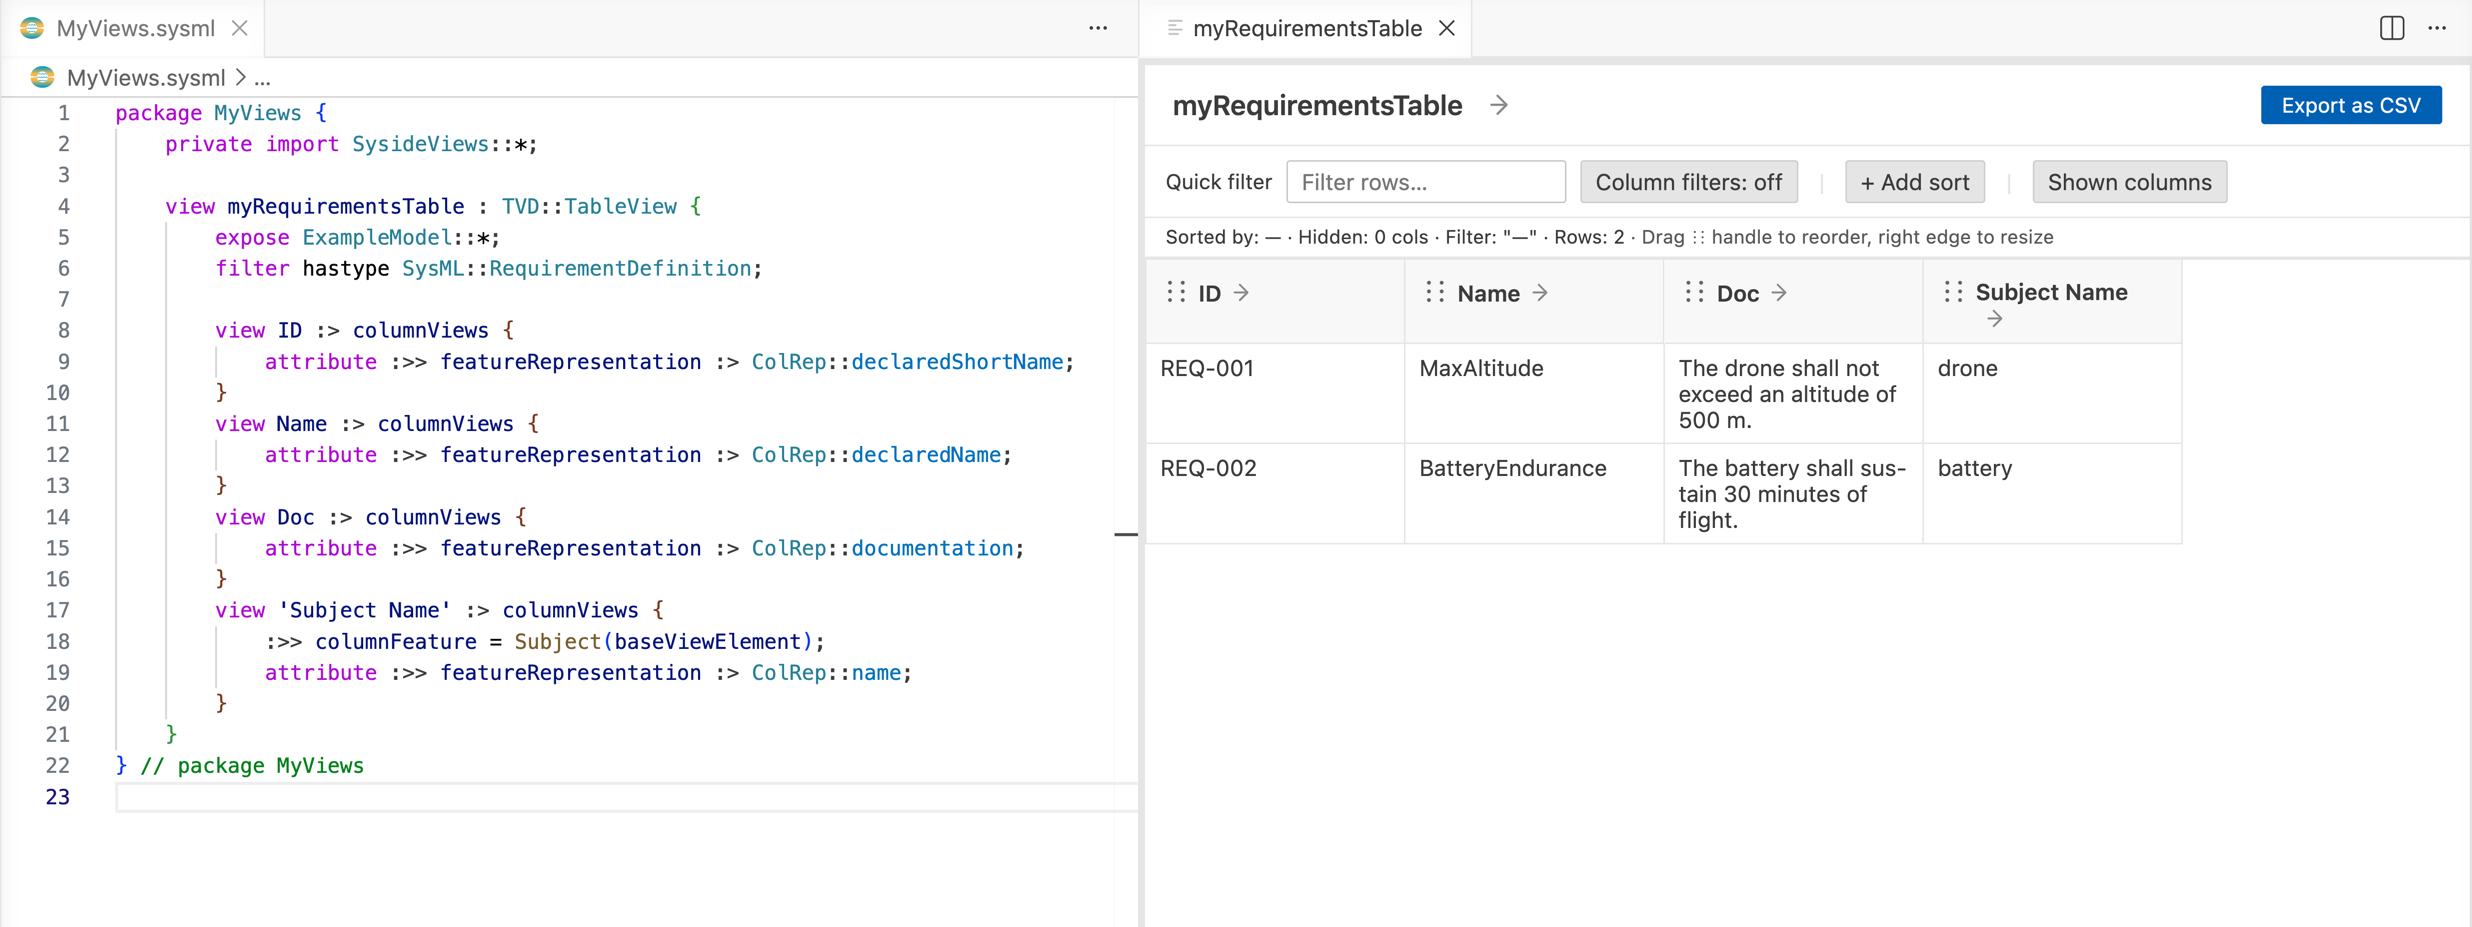Expand the breadcrumb ellipsis item
Screen dimensions: 2472x927
pos(262,78)
